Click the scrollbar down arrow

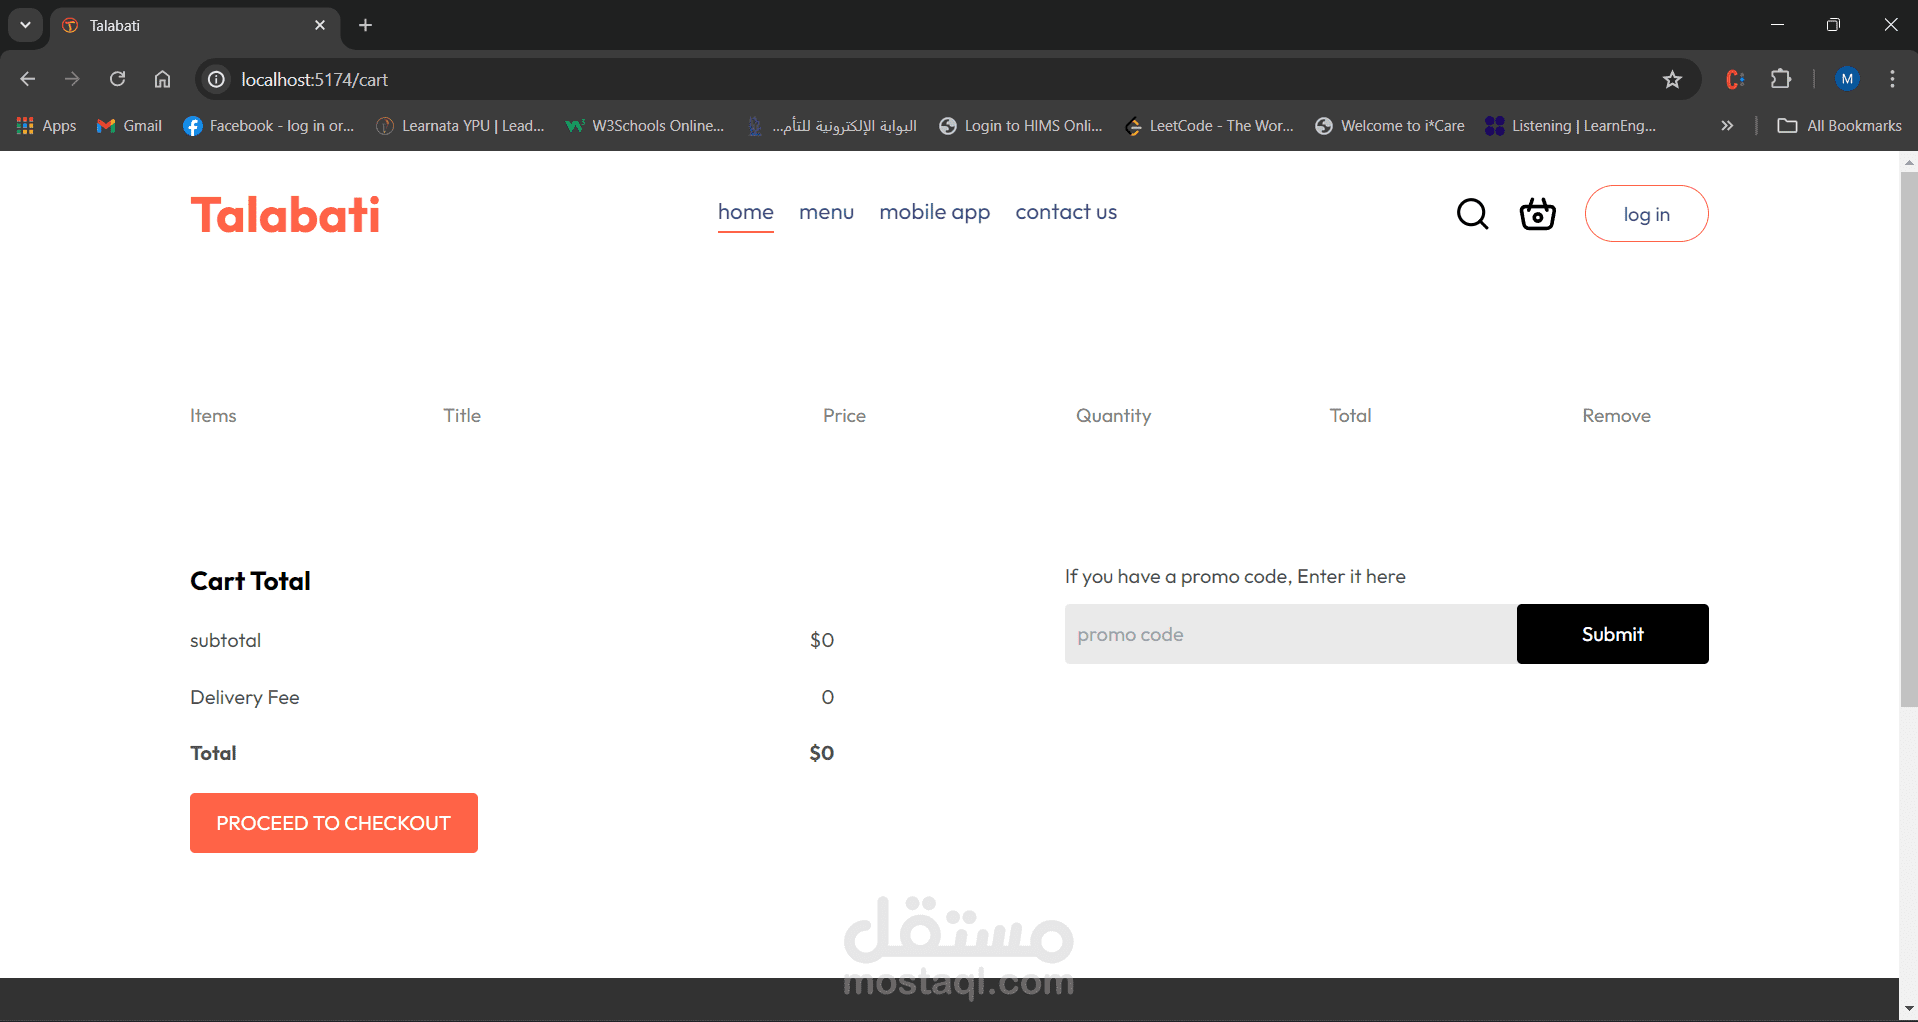point(1909,1009)
